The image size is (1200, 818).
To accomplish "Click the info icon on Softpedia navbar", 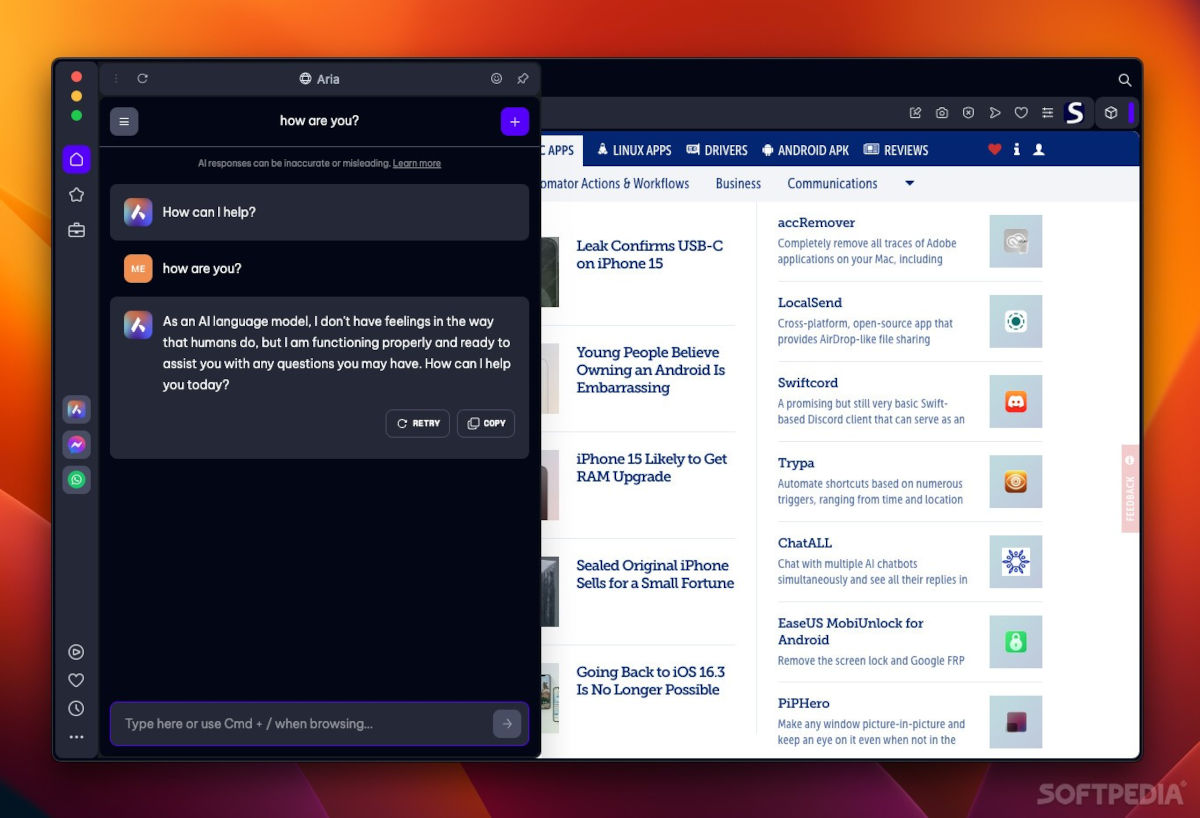I will coord(1017,149).
